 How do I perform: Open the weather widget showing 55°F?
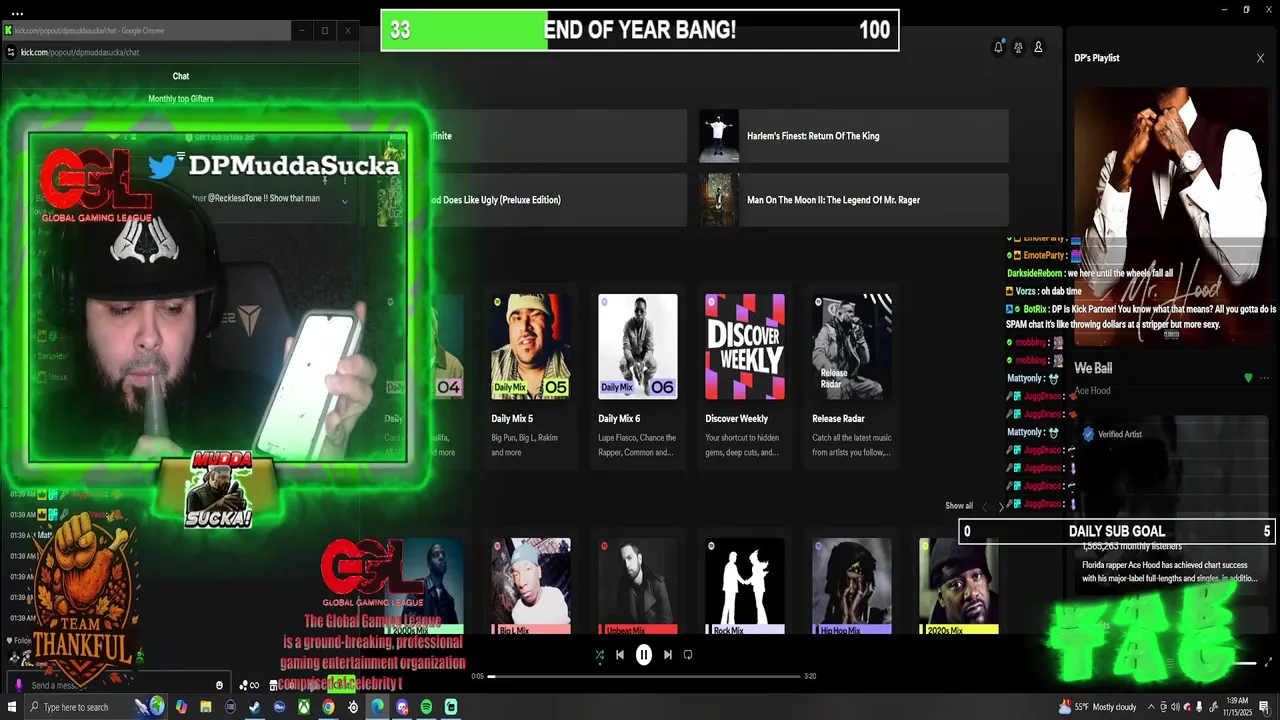[1098, 707]
